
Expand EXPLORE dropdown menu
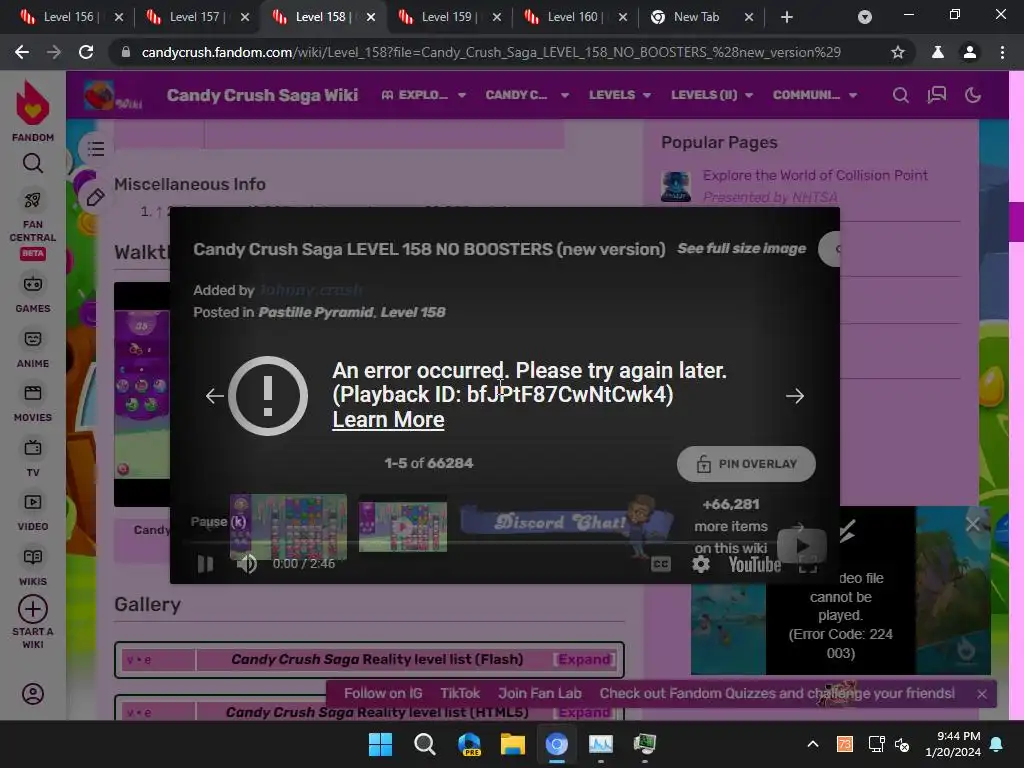[x=424, y=95]
